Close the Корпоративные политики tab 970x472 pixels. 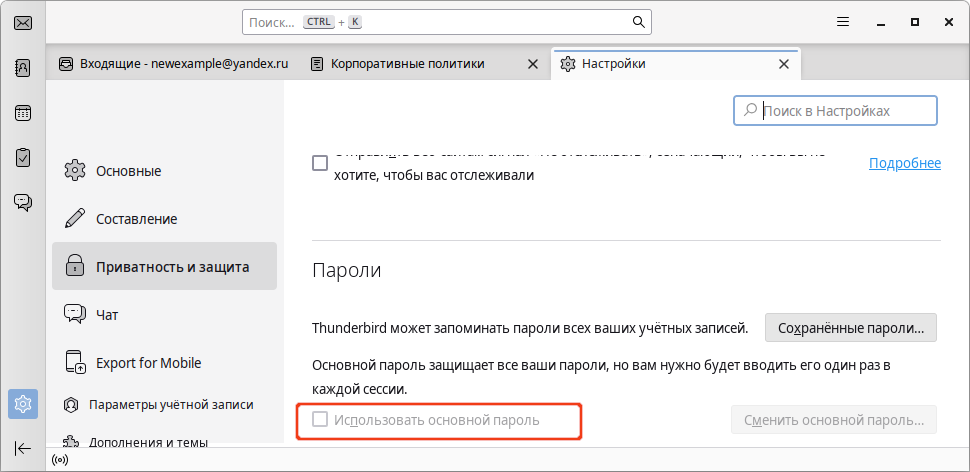tap(532, 64)
